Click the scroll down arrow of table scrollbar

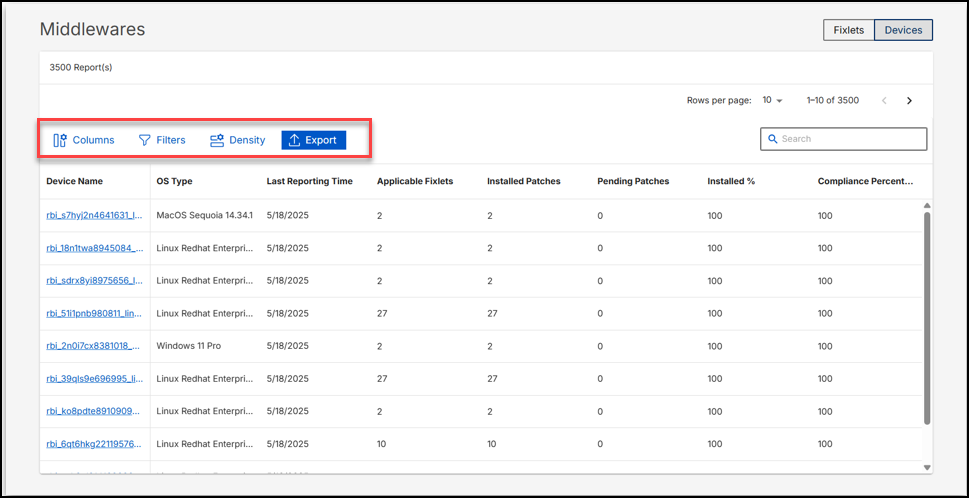click(x=926, y=468)
